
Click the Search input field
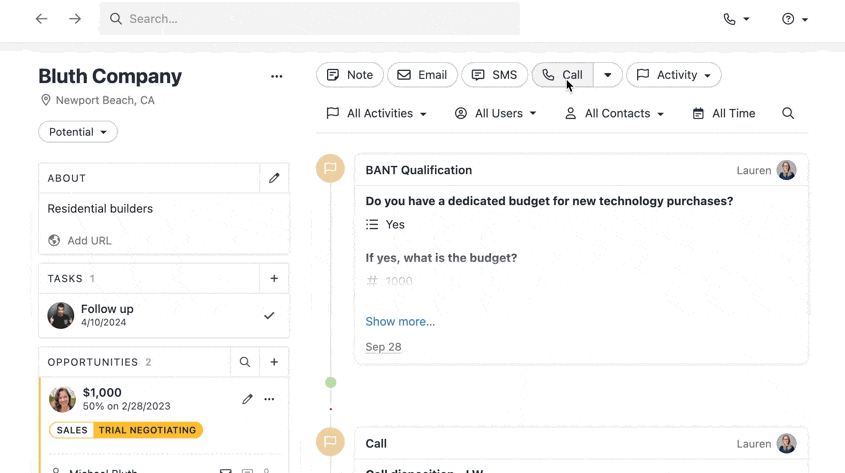click(309, 19)
